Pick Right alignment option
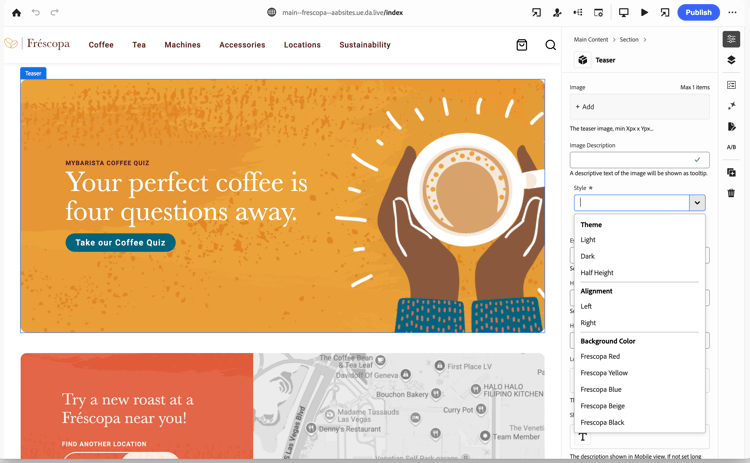 [588, 323]
